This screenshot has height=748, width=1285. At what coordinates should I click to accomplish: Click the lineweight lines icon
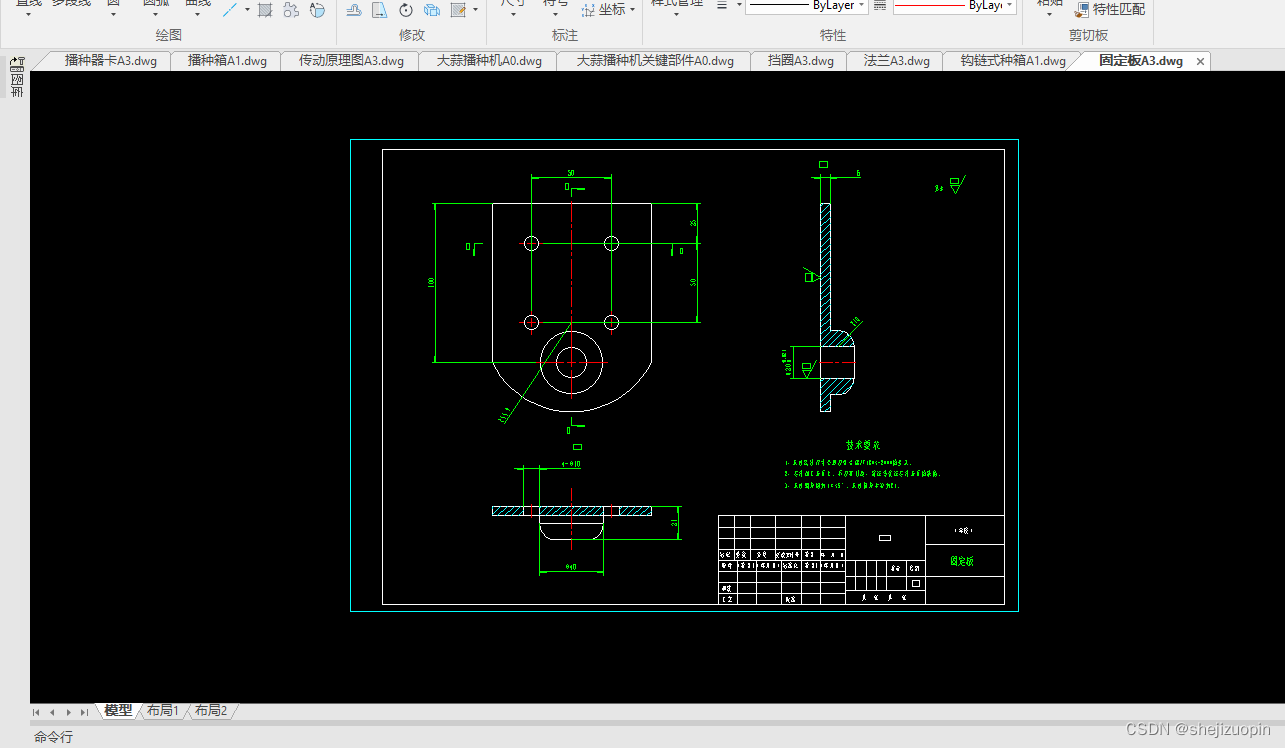[x=722, y=6]
